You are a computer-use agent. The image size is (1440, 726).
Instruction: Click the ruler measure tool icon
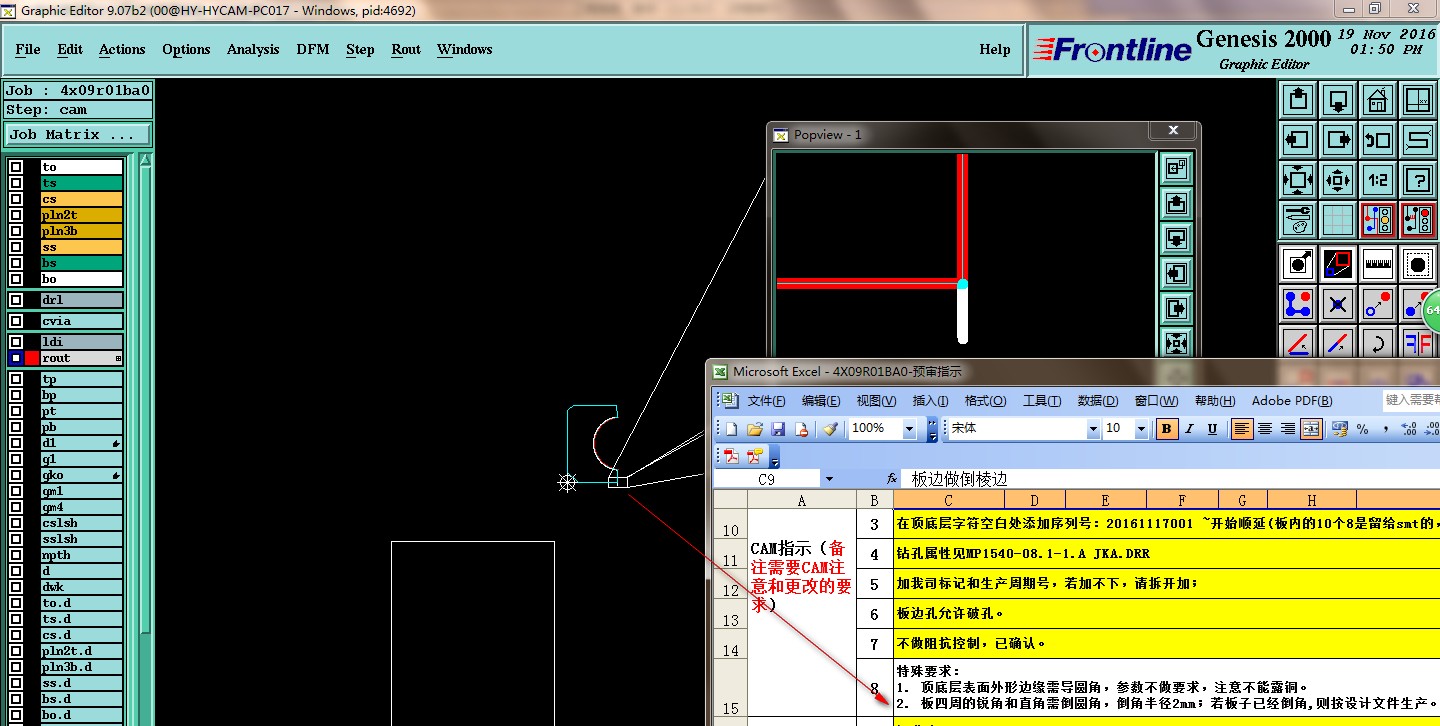1377,264
